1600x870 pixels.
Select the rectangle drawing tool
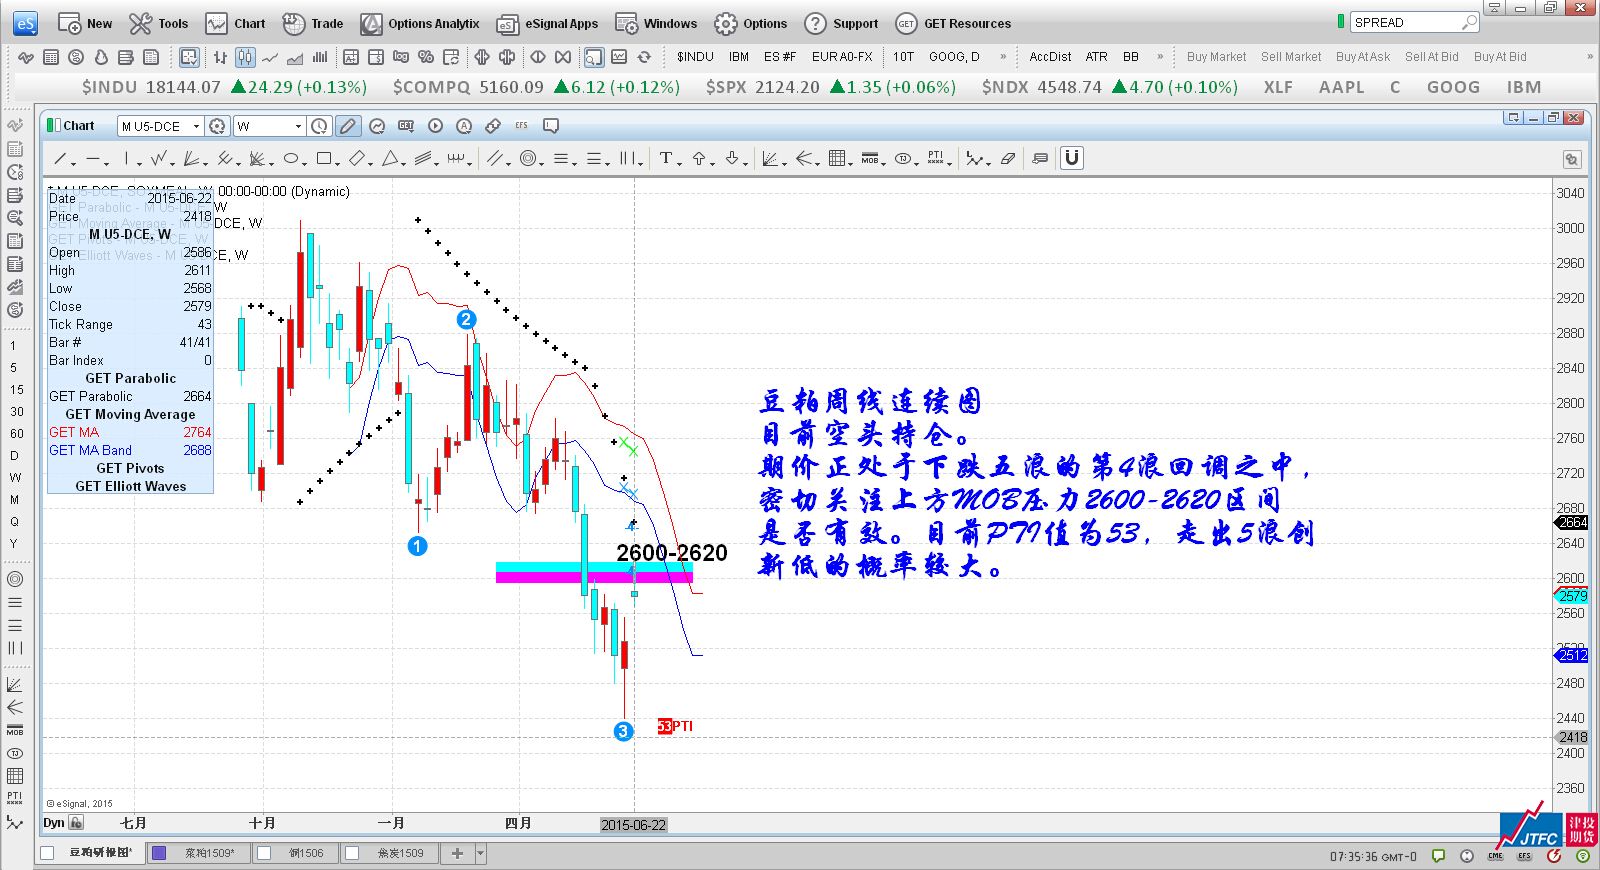pyautogui.click(x=323, y=158)
